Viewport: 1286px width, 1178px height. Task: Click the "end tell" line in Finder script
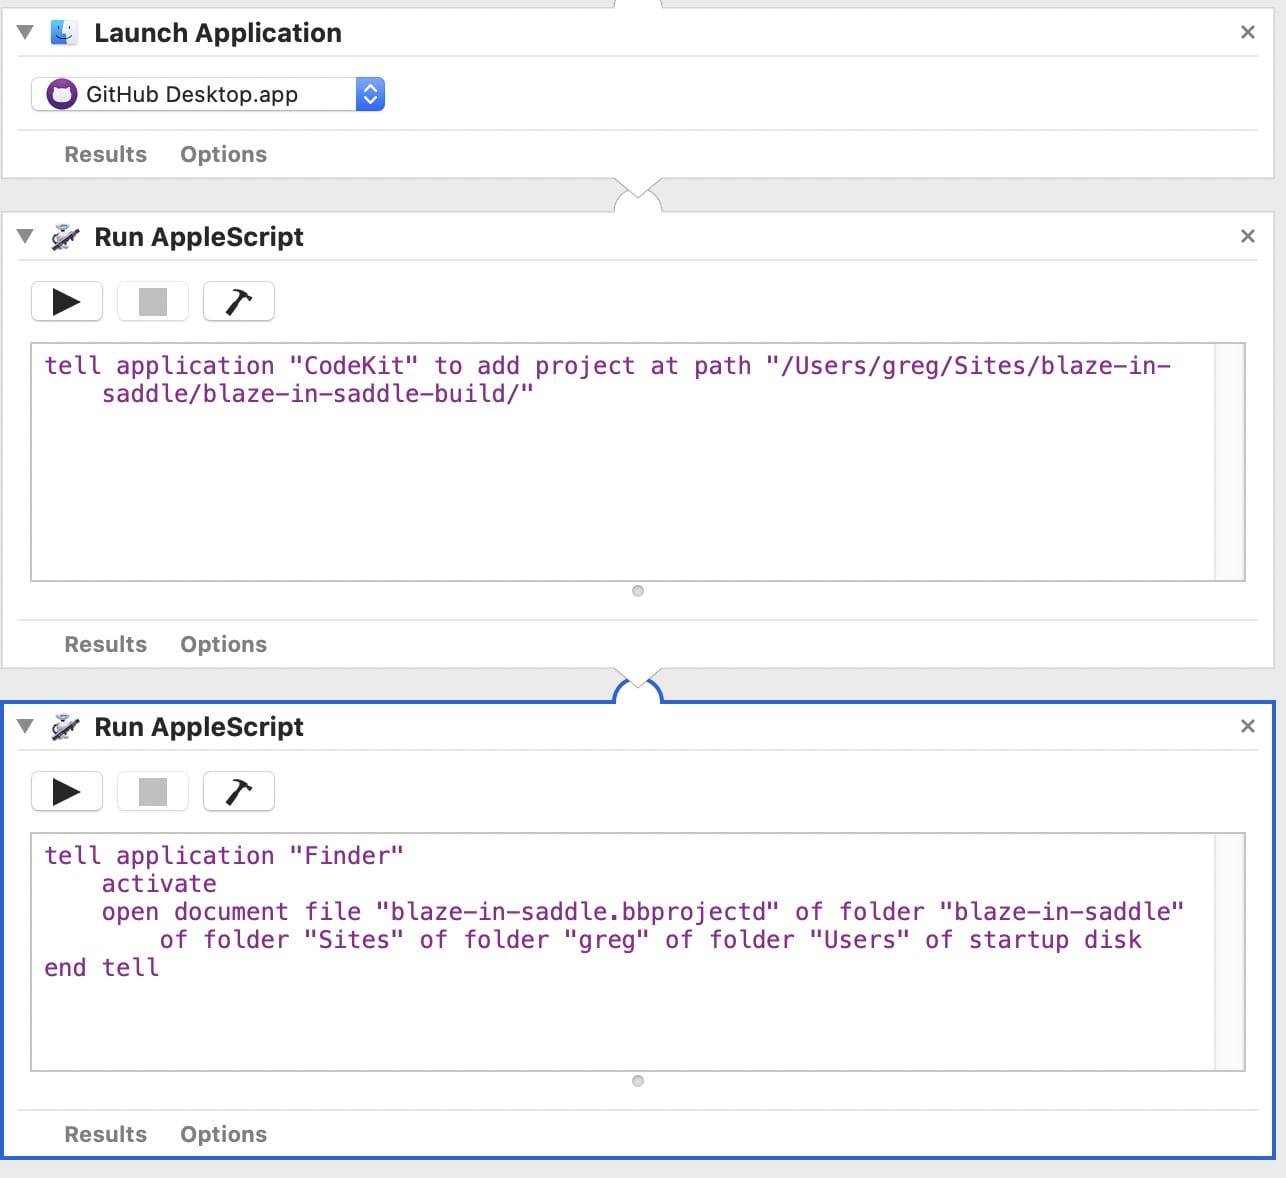pyautogui.click(x=102, y=967)
